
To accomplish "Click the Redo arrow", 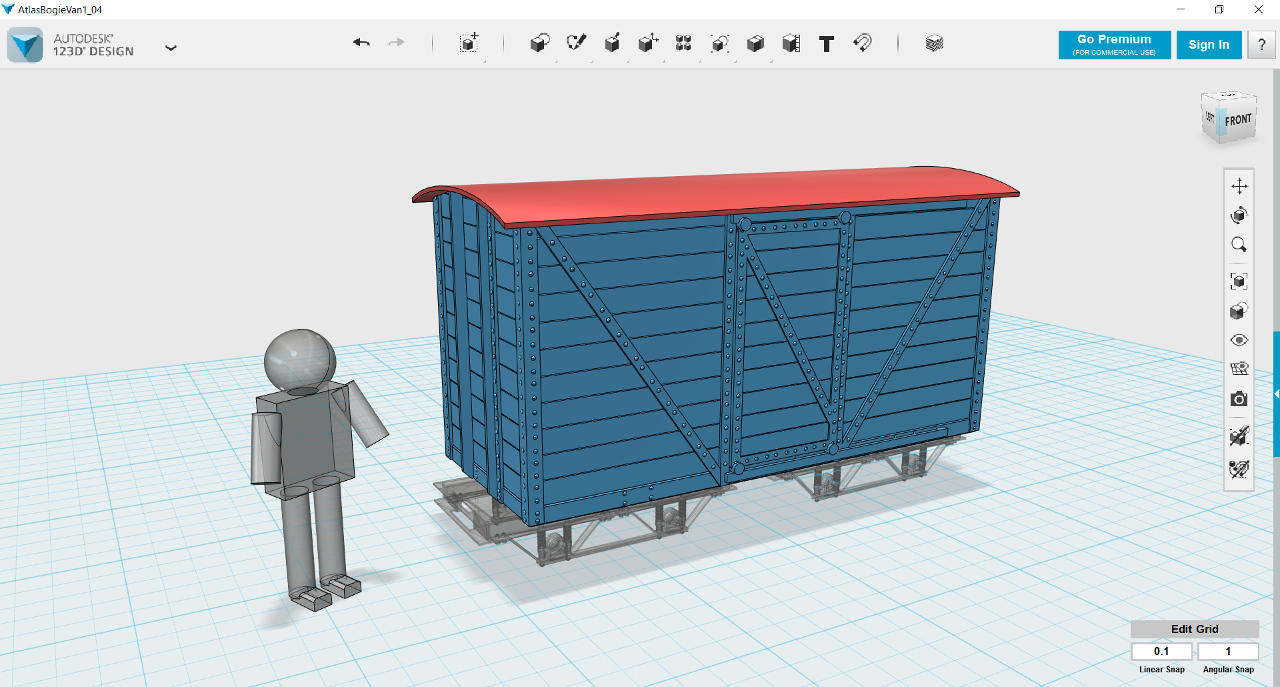I will 396,43.
